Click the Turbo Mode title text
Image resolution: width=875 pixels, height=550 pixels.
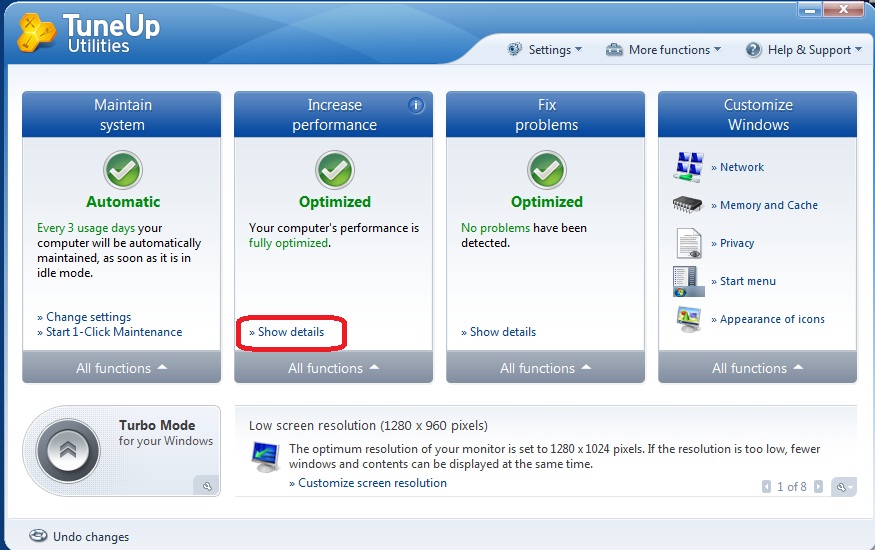(157, 425)
